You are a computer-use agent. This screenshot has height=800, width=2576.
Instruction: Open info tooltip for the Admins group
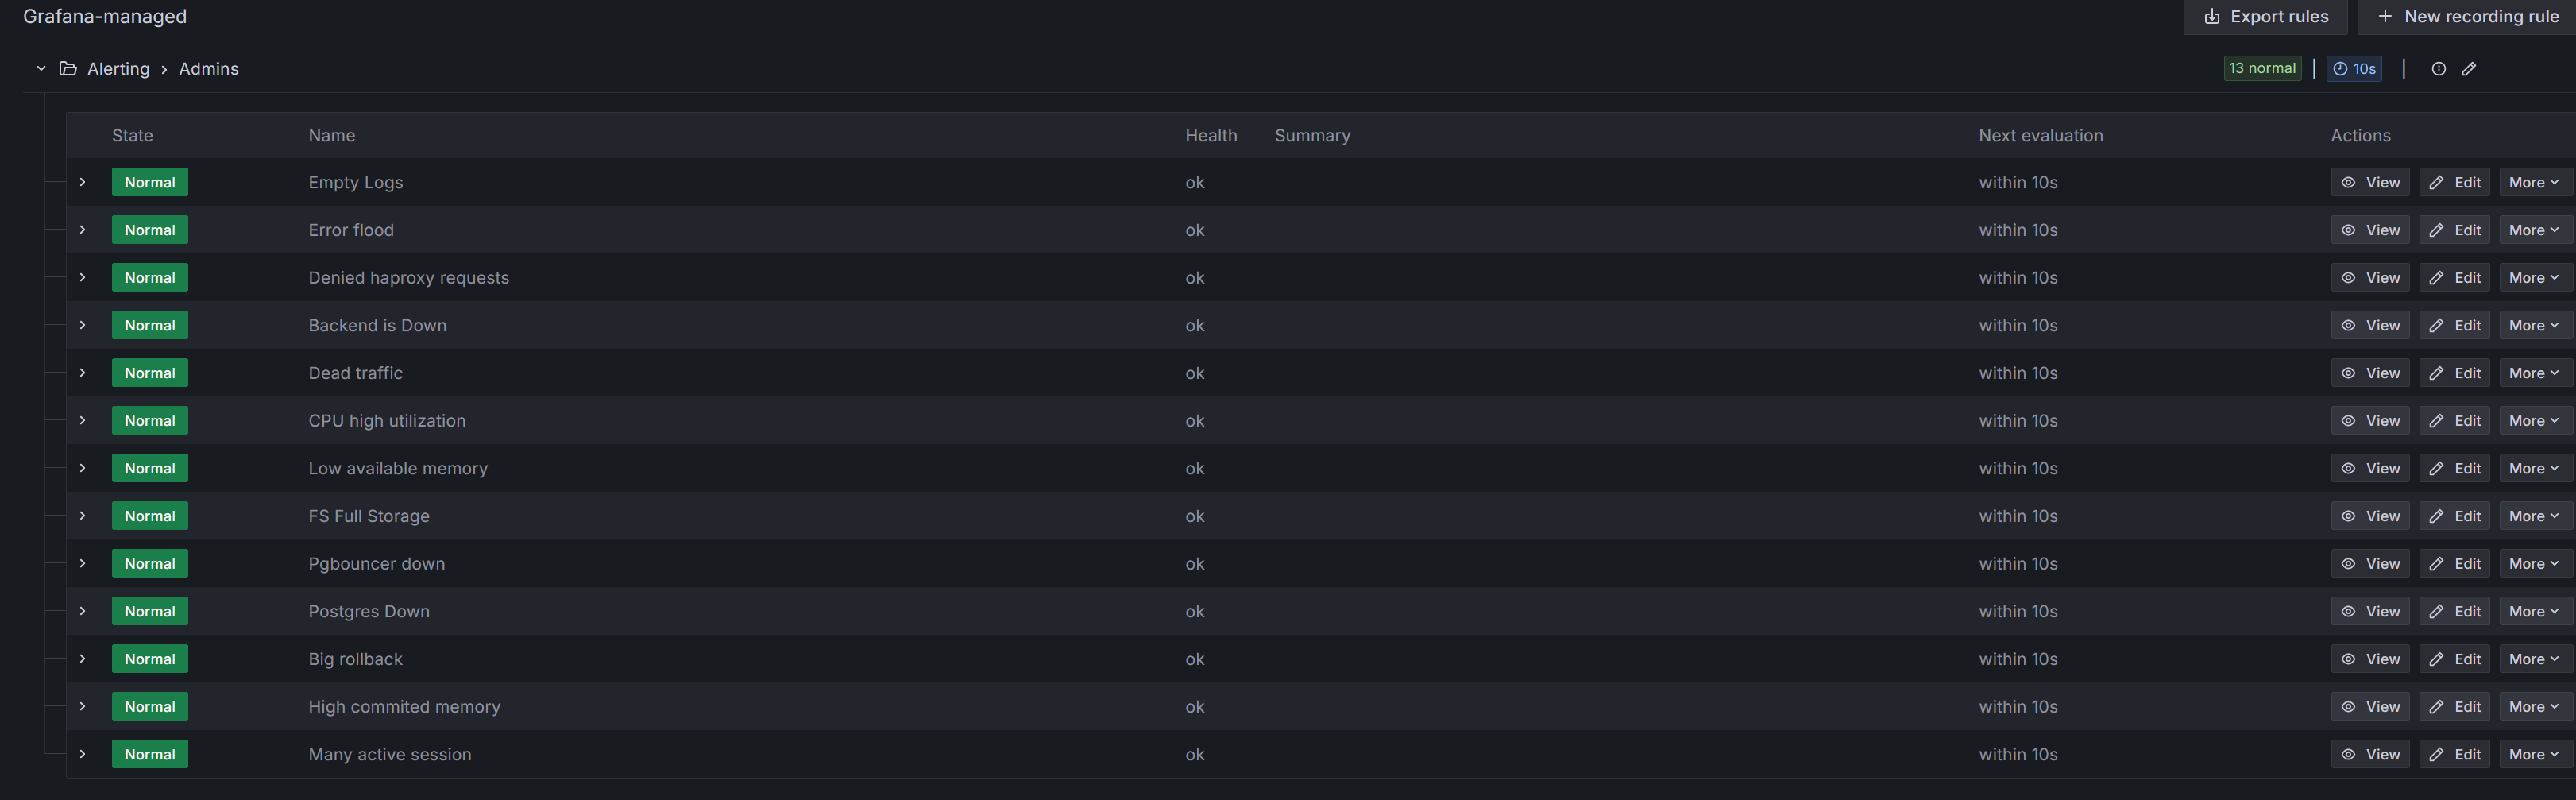click(2439, 68)
